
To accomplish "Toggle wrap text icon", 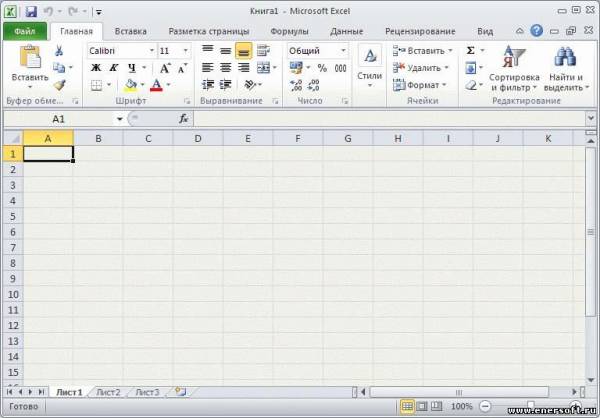I will (x=263, y=50).
